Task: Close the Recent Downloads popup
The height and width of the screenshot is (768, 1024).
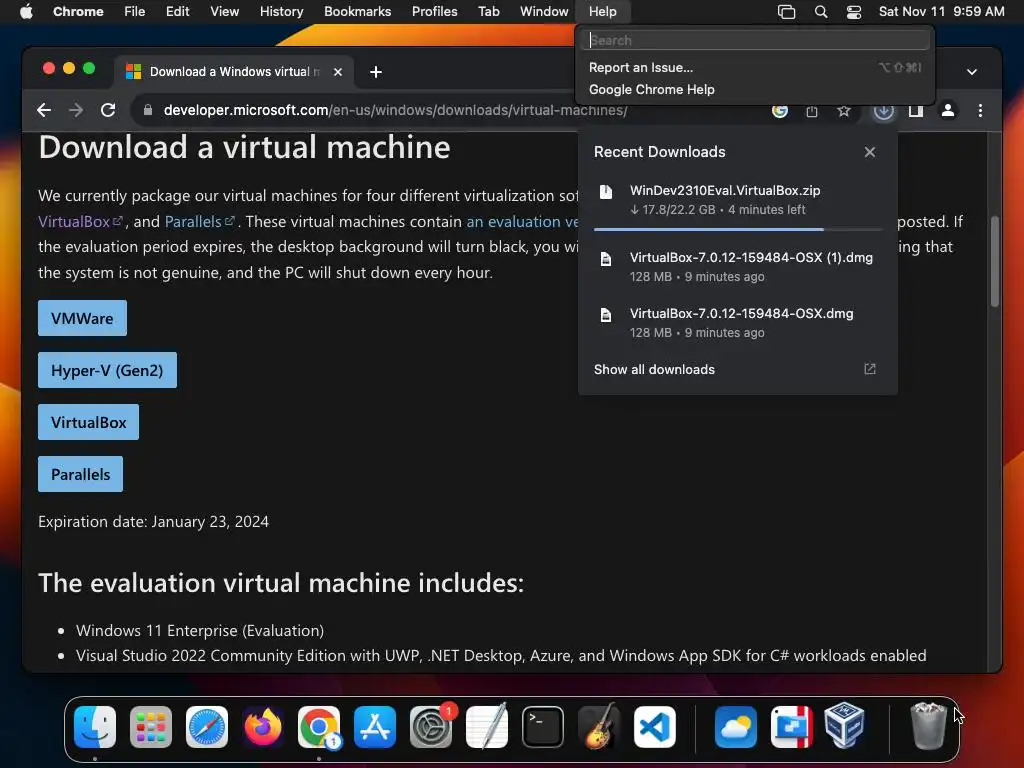Action: [869, 152]
